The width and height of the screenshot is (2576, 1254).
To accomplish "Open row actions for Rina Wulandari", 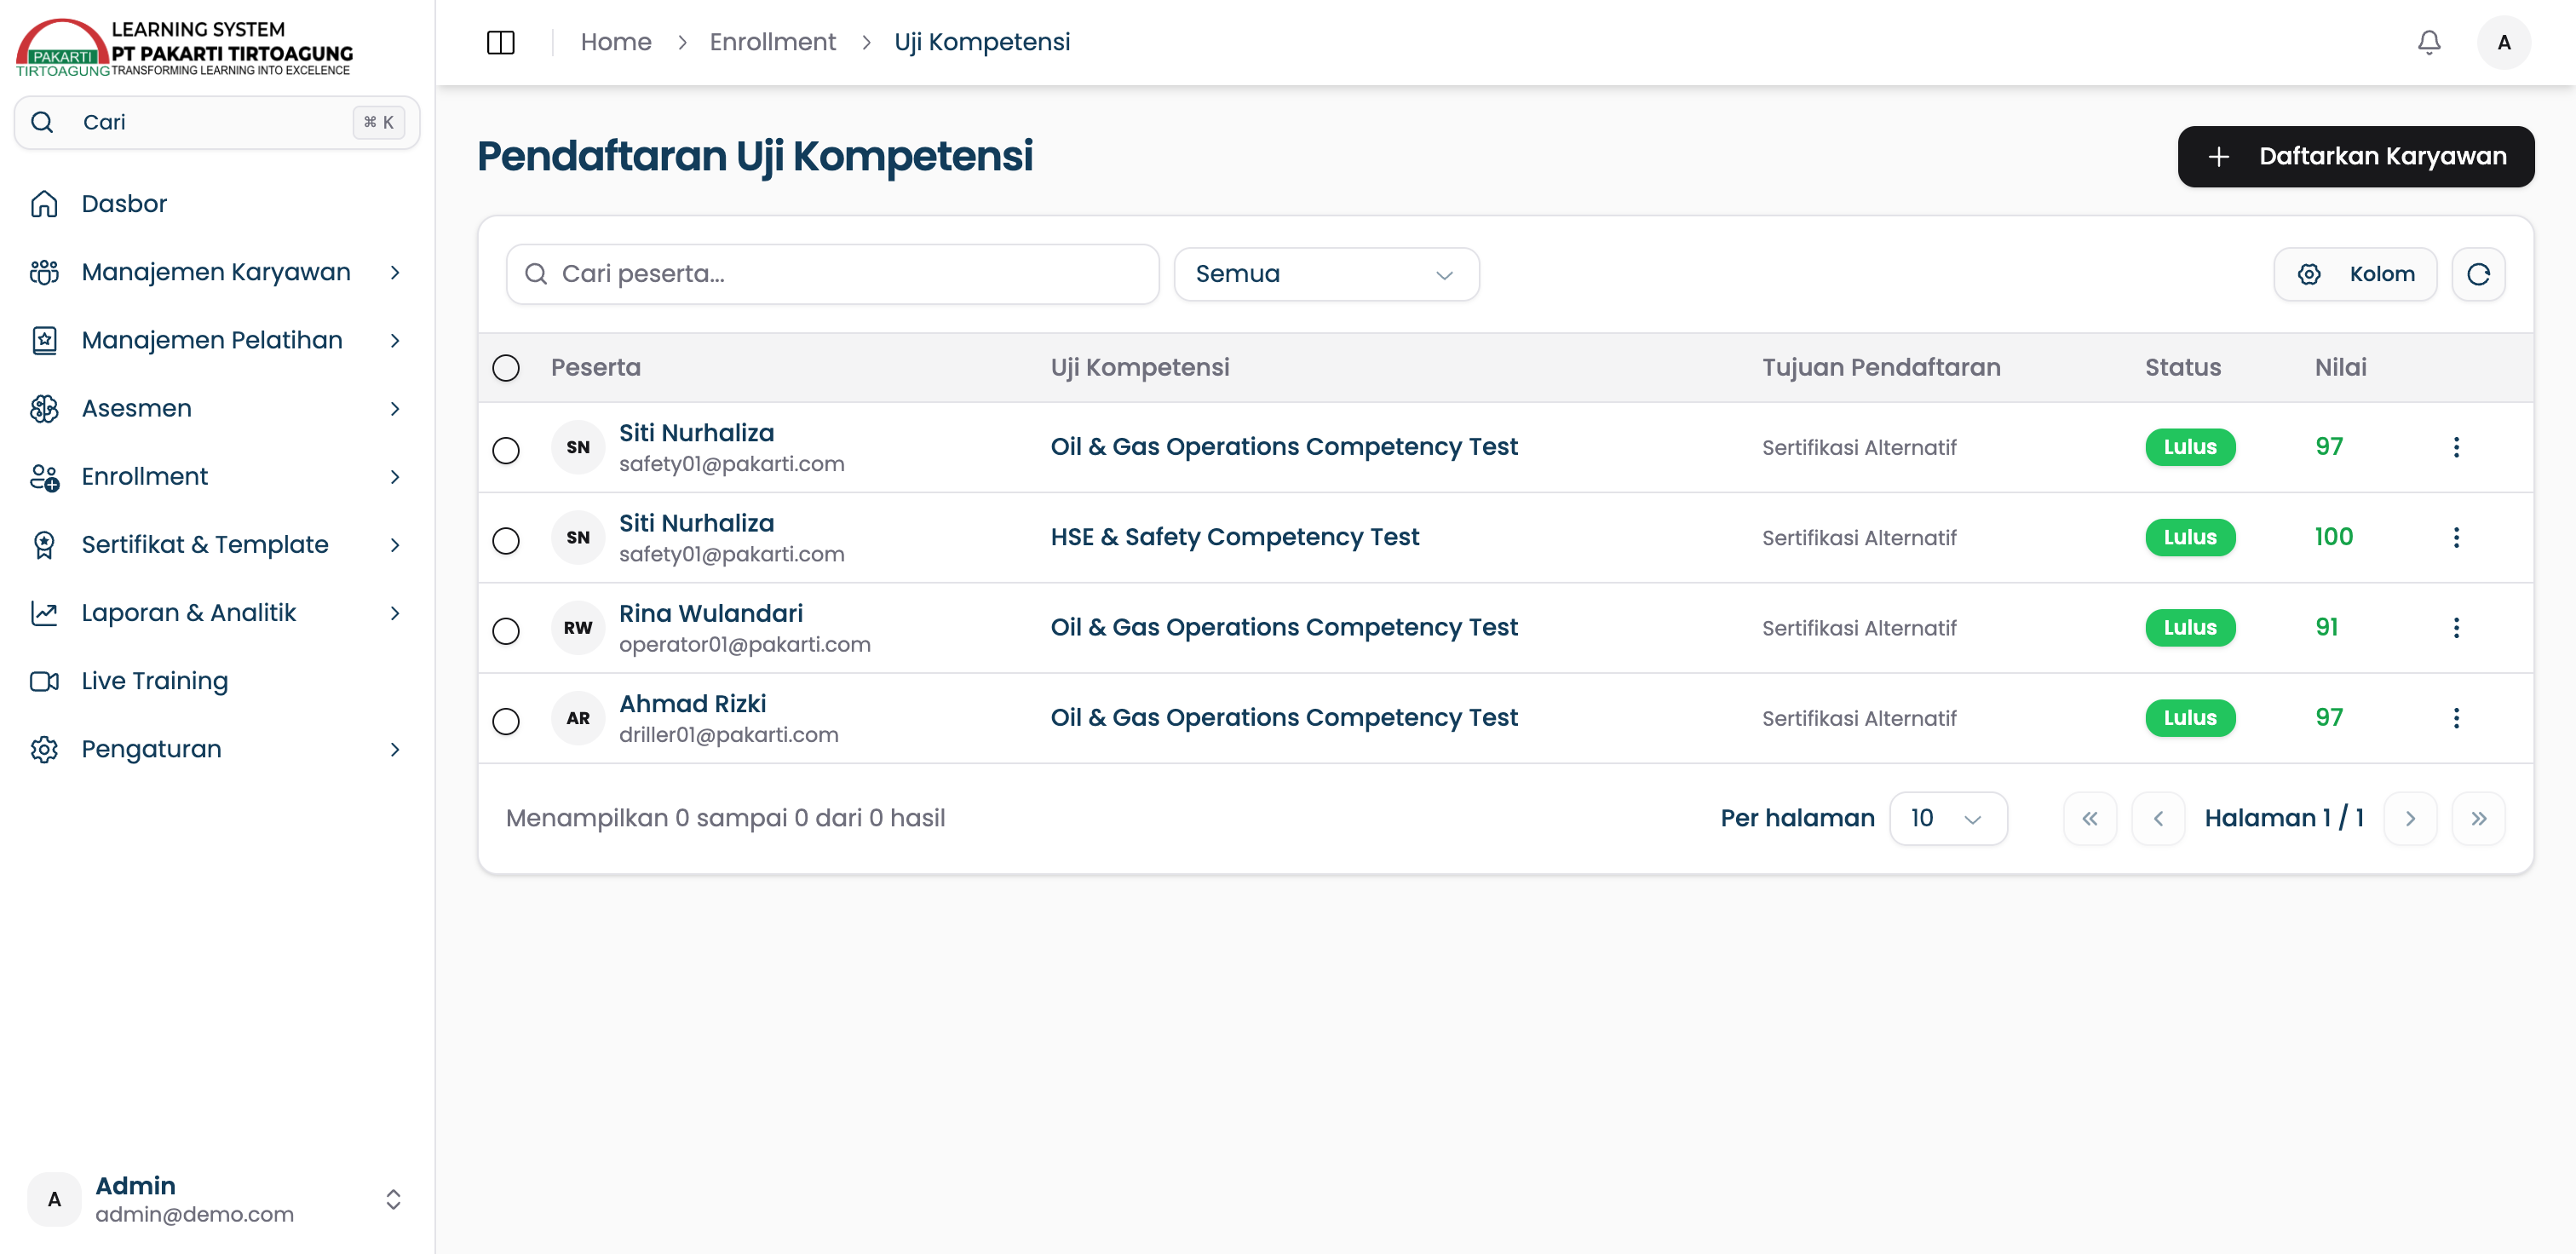I will click(x=2456, y=628).
